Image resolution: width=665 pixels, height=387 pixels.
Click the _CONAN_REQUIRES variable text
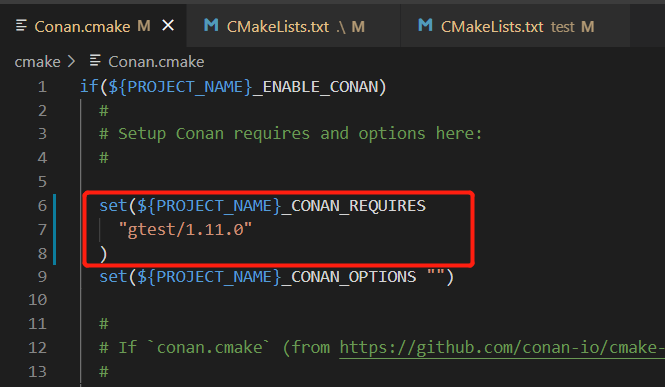tap(354, 206)
